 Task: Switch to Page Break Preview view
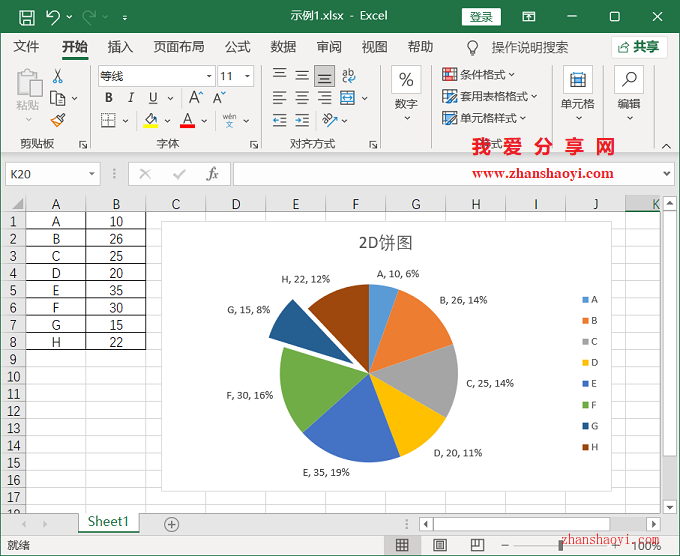pyautogui.click(x=477, y=545)
